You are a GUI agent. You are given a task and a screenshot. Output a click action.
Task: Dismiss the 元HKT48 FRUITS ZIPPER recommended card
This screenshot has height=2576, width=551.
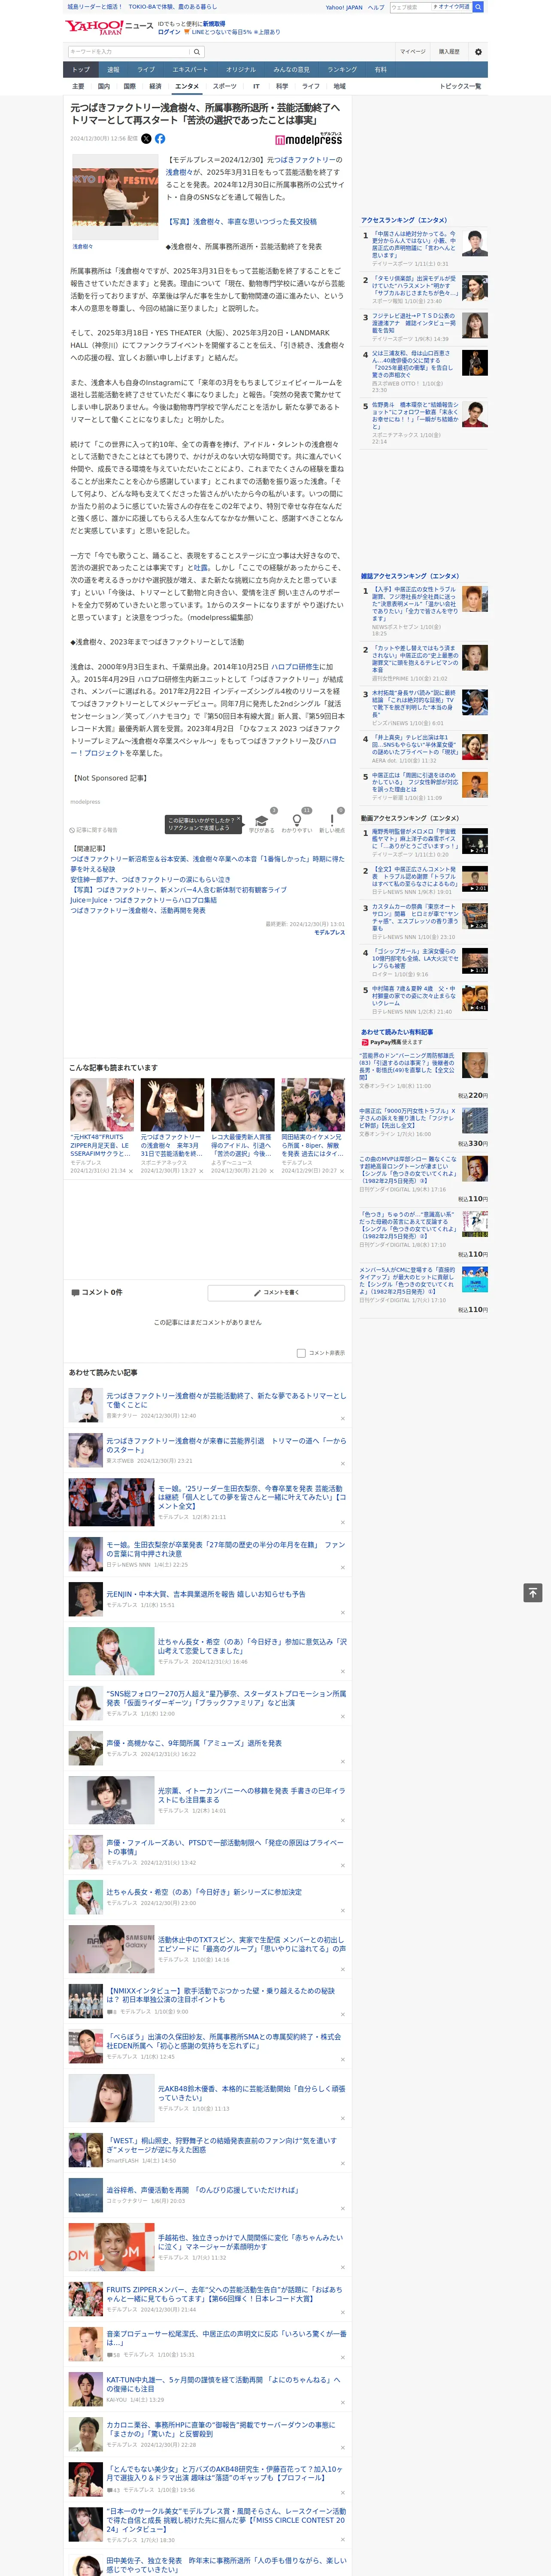coord(131,1171)
